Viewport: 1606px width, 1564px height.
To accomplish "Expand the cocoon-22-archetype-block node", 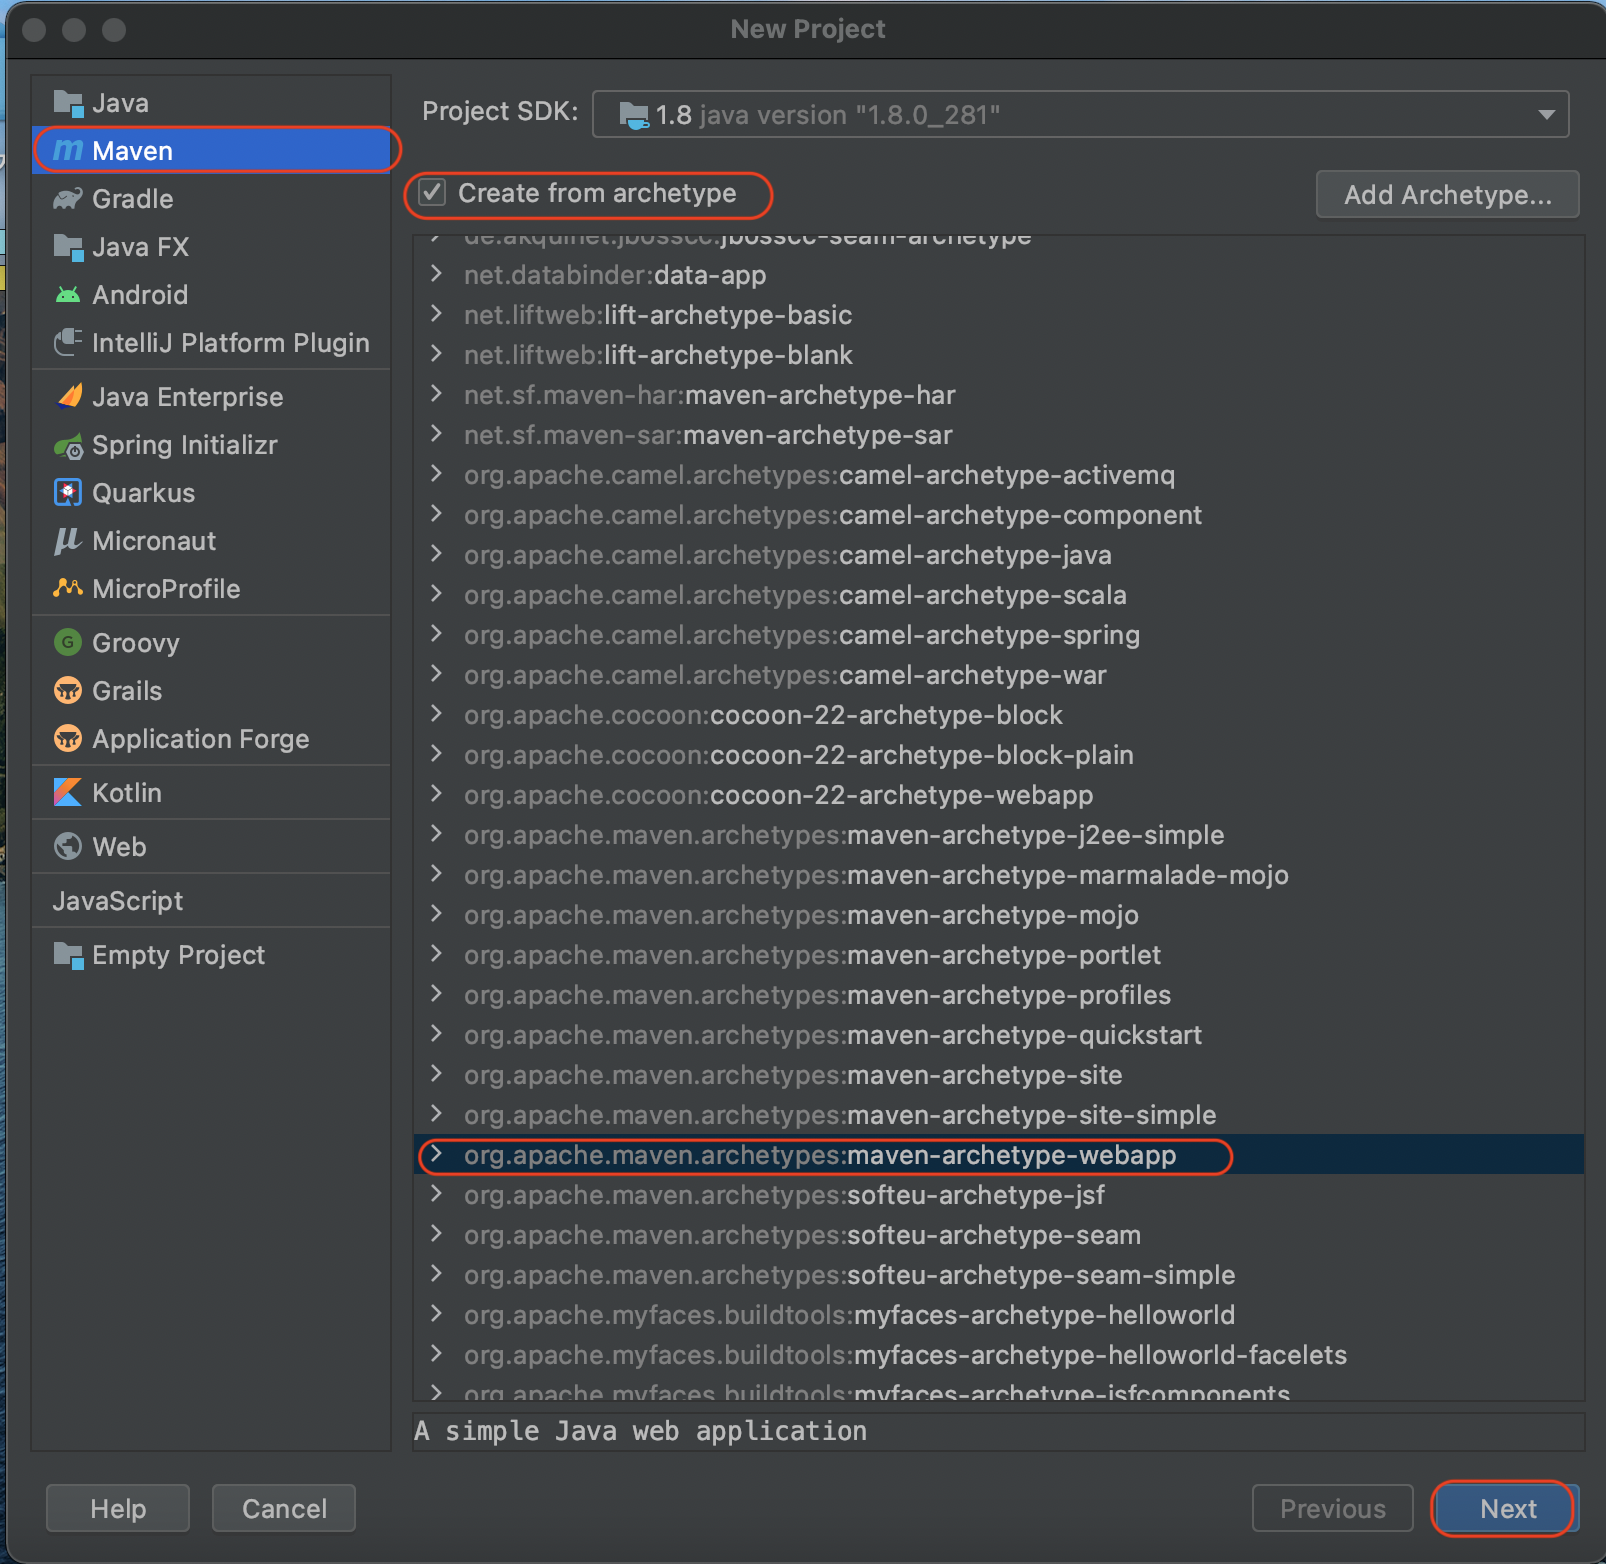I will (x=436, y=713).
